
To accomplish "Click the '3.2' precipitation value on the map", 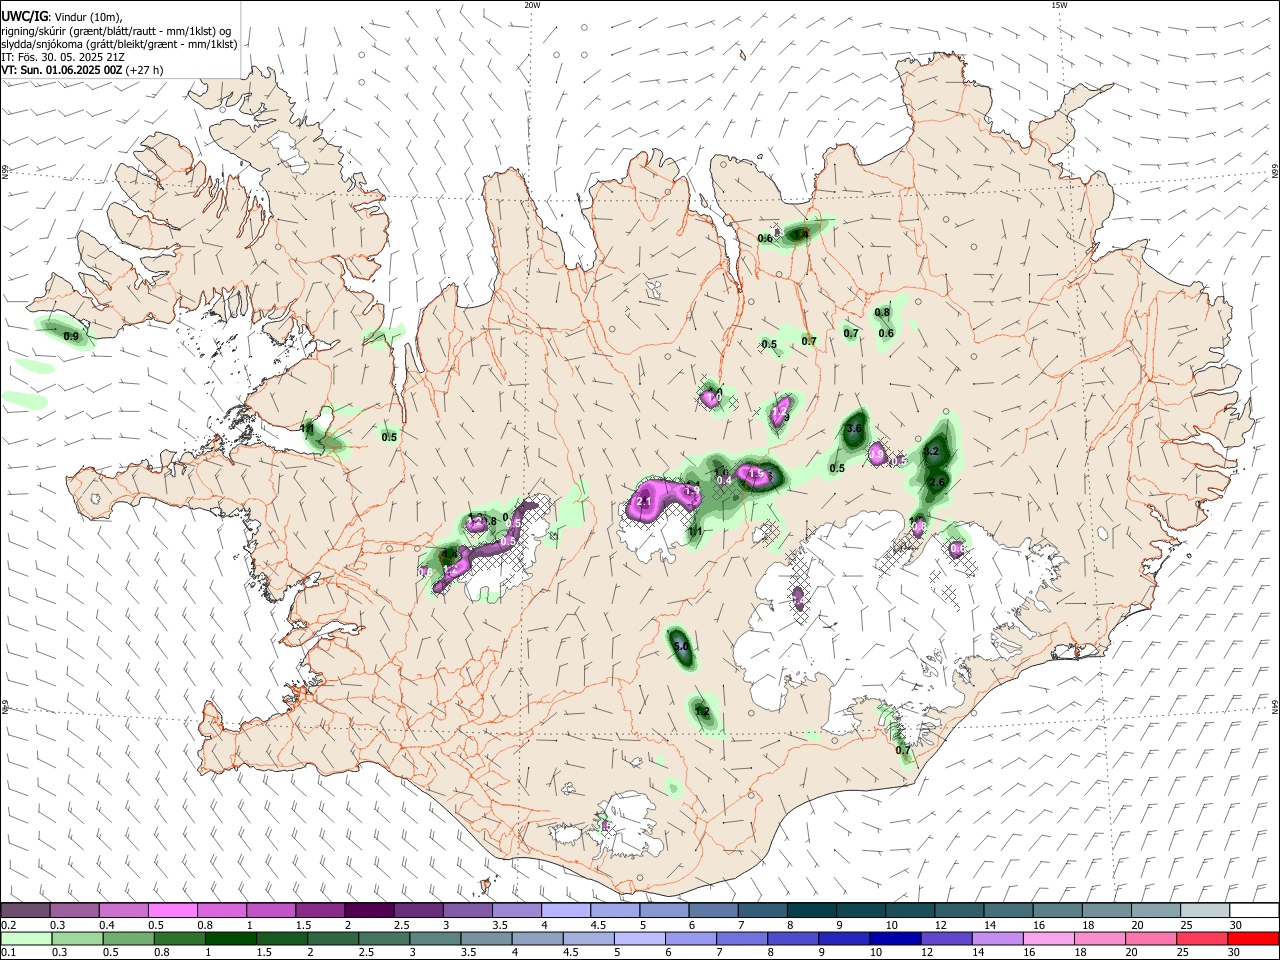I will pos(932,452).
